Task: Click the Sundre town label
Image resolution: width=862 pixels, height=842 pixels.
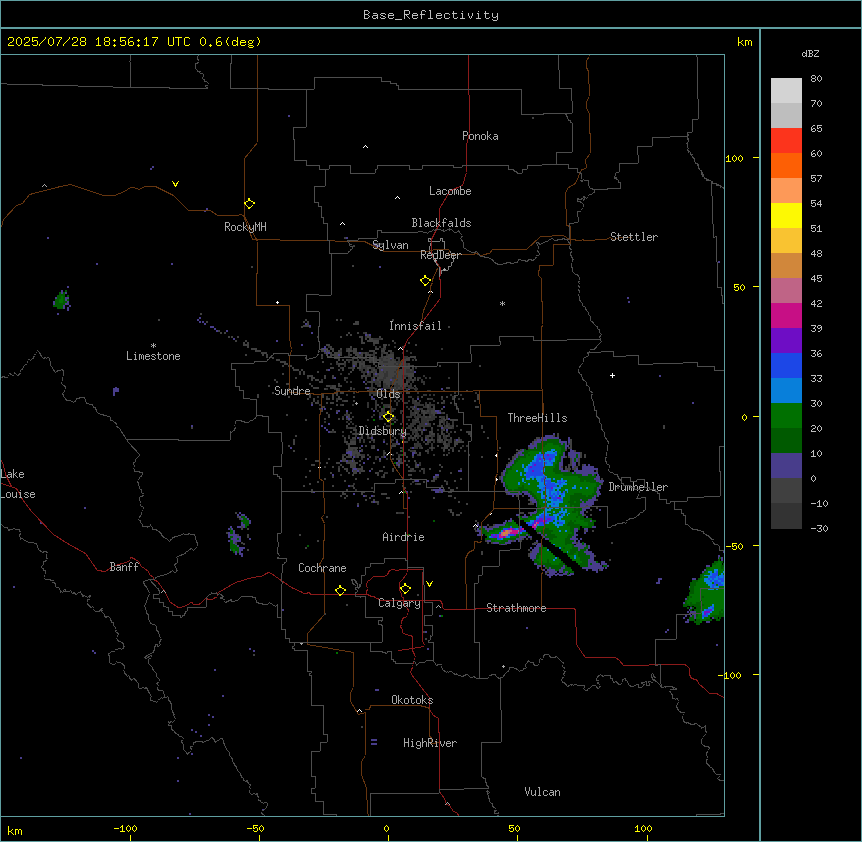Action: click(292, 391)
